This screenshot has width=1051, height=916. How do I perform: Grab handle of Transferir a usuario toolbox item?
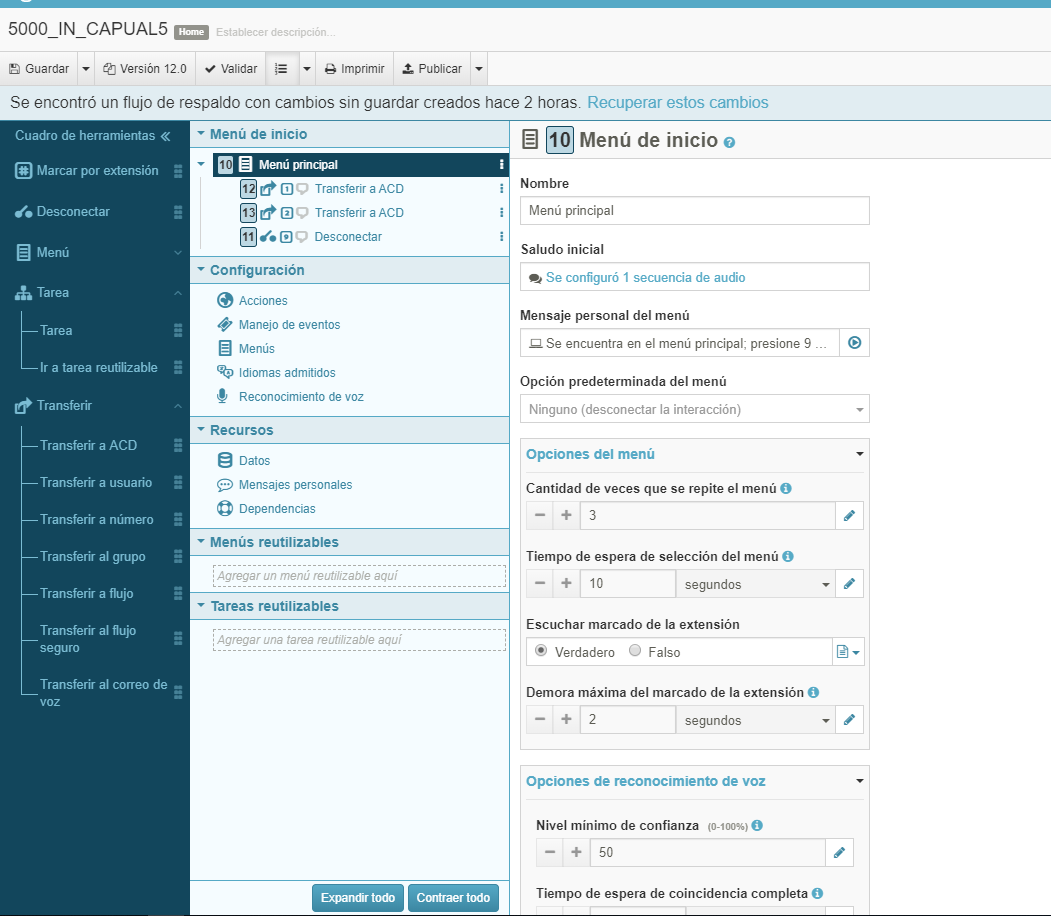pos(178,482)
